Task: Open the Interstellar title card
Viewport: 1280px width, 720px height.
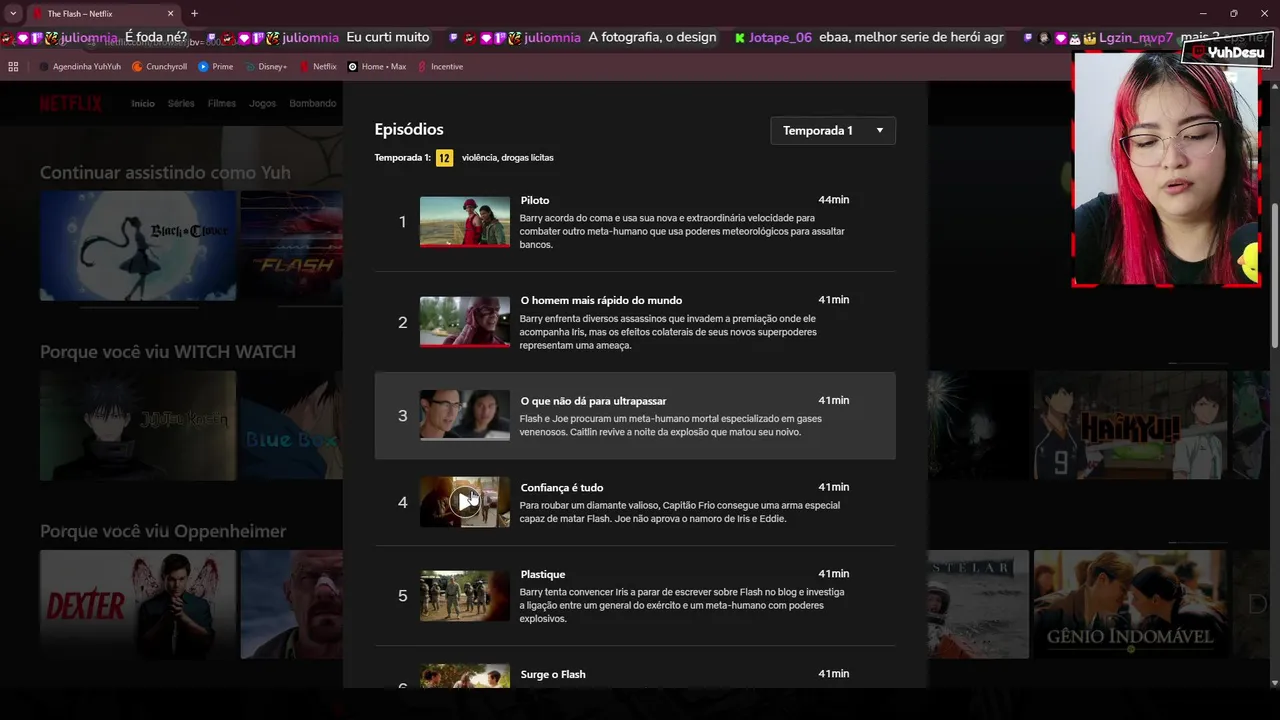Action: click(x=978, y=604)
